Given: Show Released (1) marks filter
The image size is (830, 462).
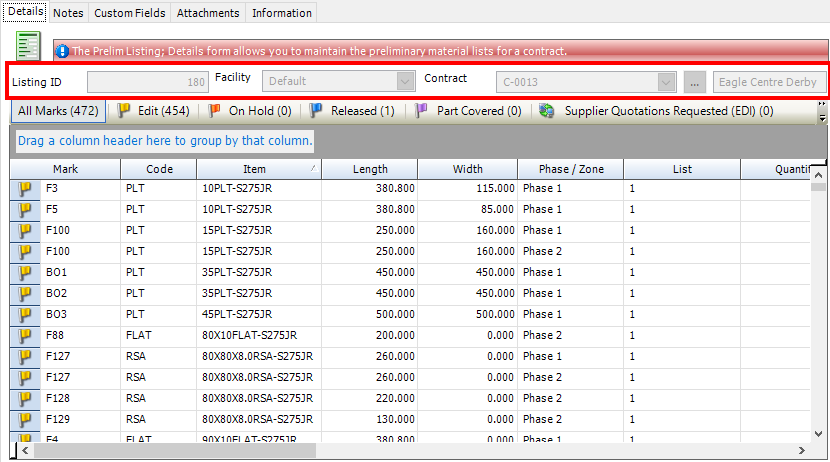Looking at the screenshot, I should pos(351,111).
